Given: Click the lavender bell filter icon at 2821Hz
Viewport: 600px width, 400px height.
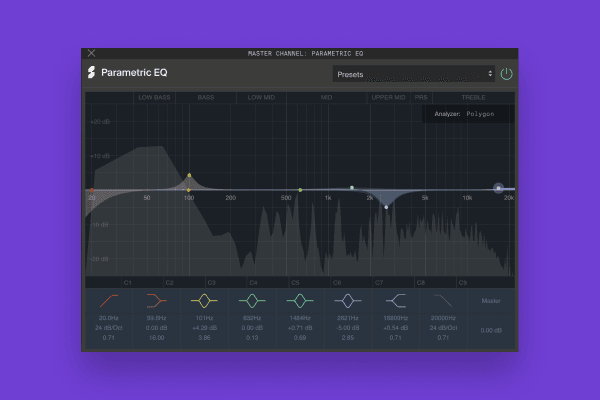Looking at the screenshot, I should pos(348,301).
